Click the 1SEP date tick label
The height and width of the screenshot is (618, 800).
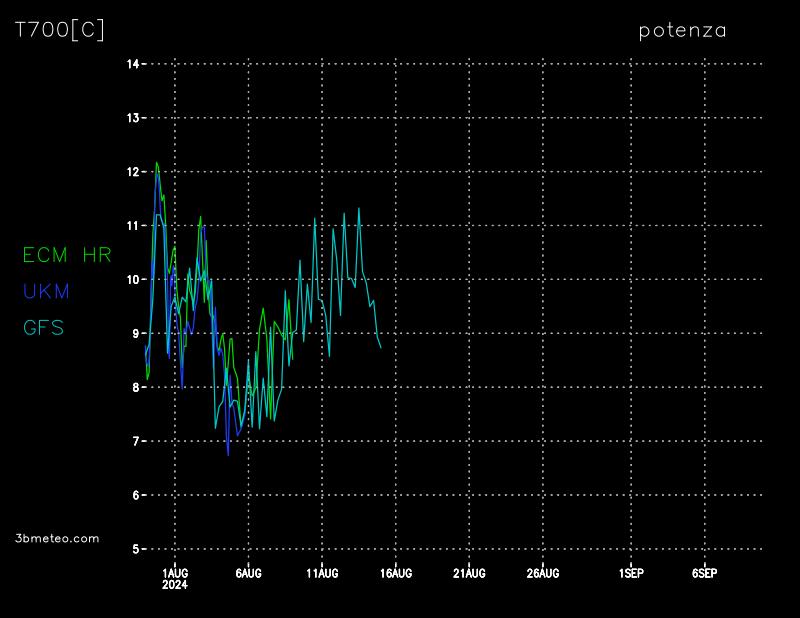631,574
